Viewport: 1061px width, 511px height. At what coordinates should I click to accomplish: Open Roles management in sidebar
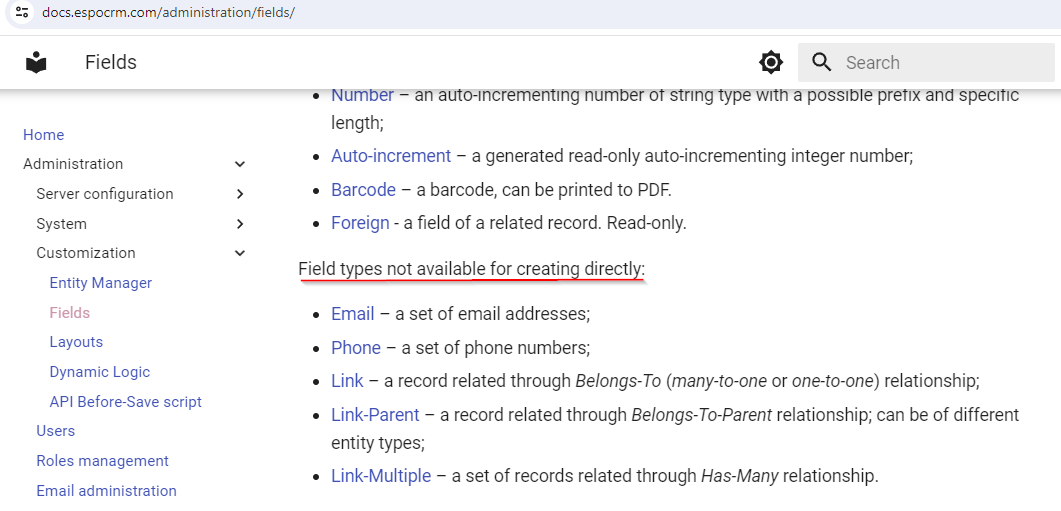coord(102,461)
